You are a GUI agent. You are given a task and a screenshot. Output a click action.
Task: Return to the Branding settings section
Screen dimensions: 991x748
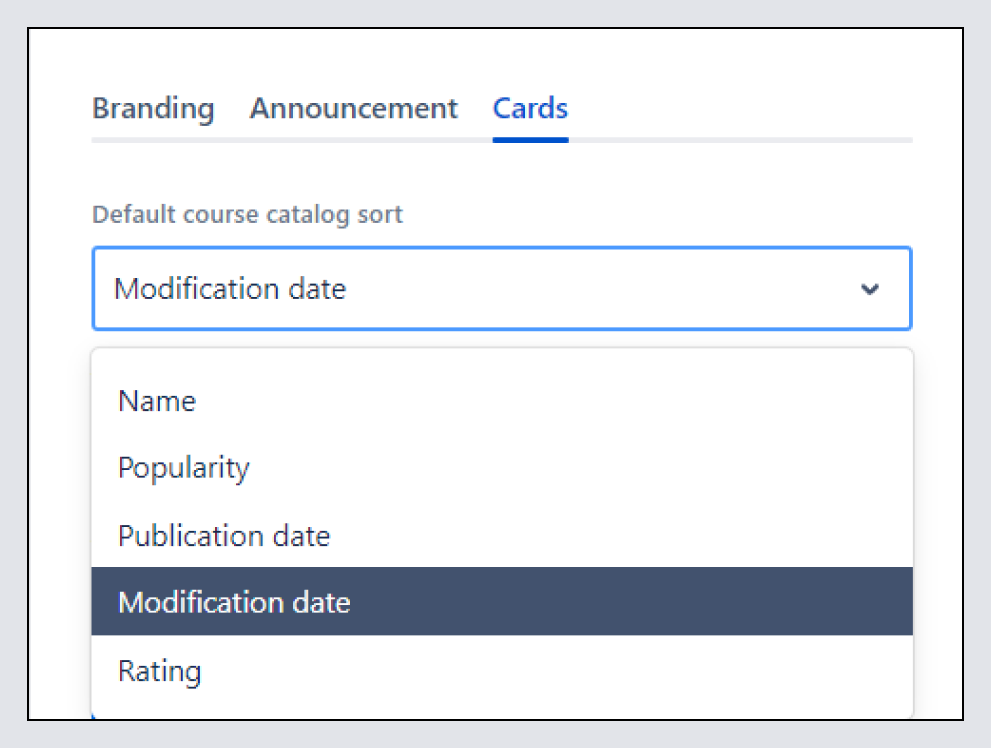click(153, 108)
